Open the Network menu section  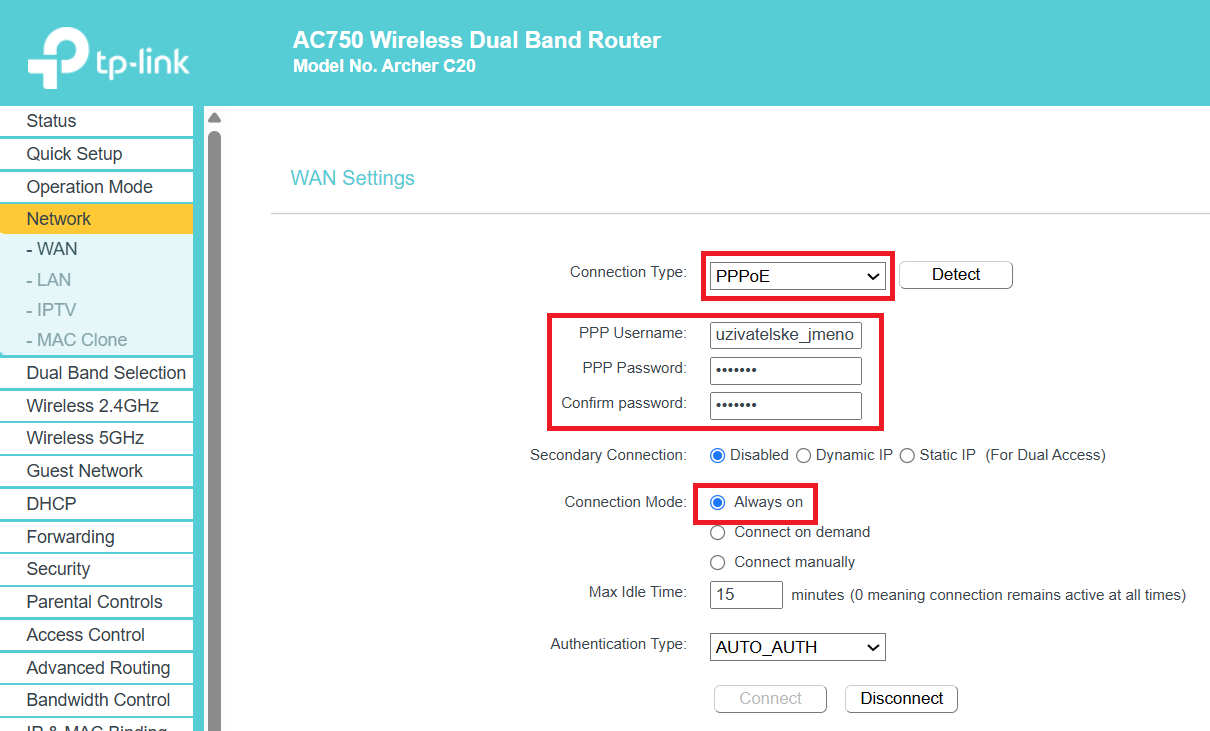click(x=96, y=219)
